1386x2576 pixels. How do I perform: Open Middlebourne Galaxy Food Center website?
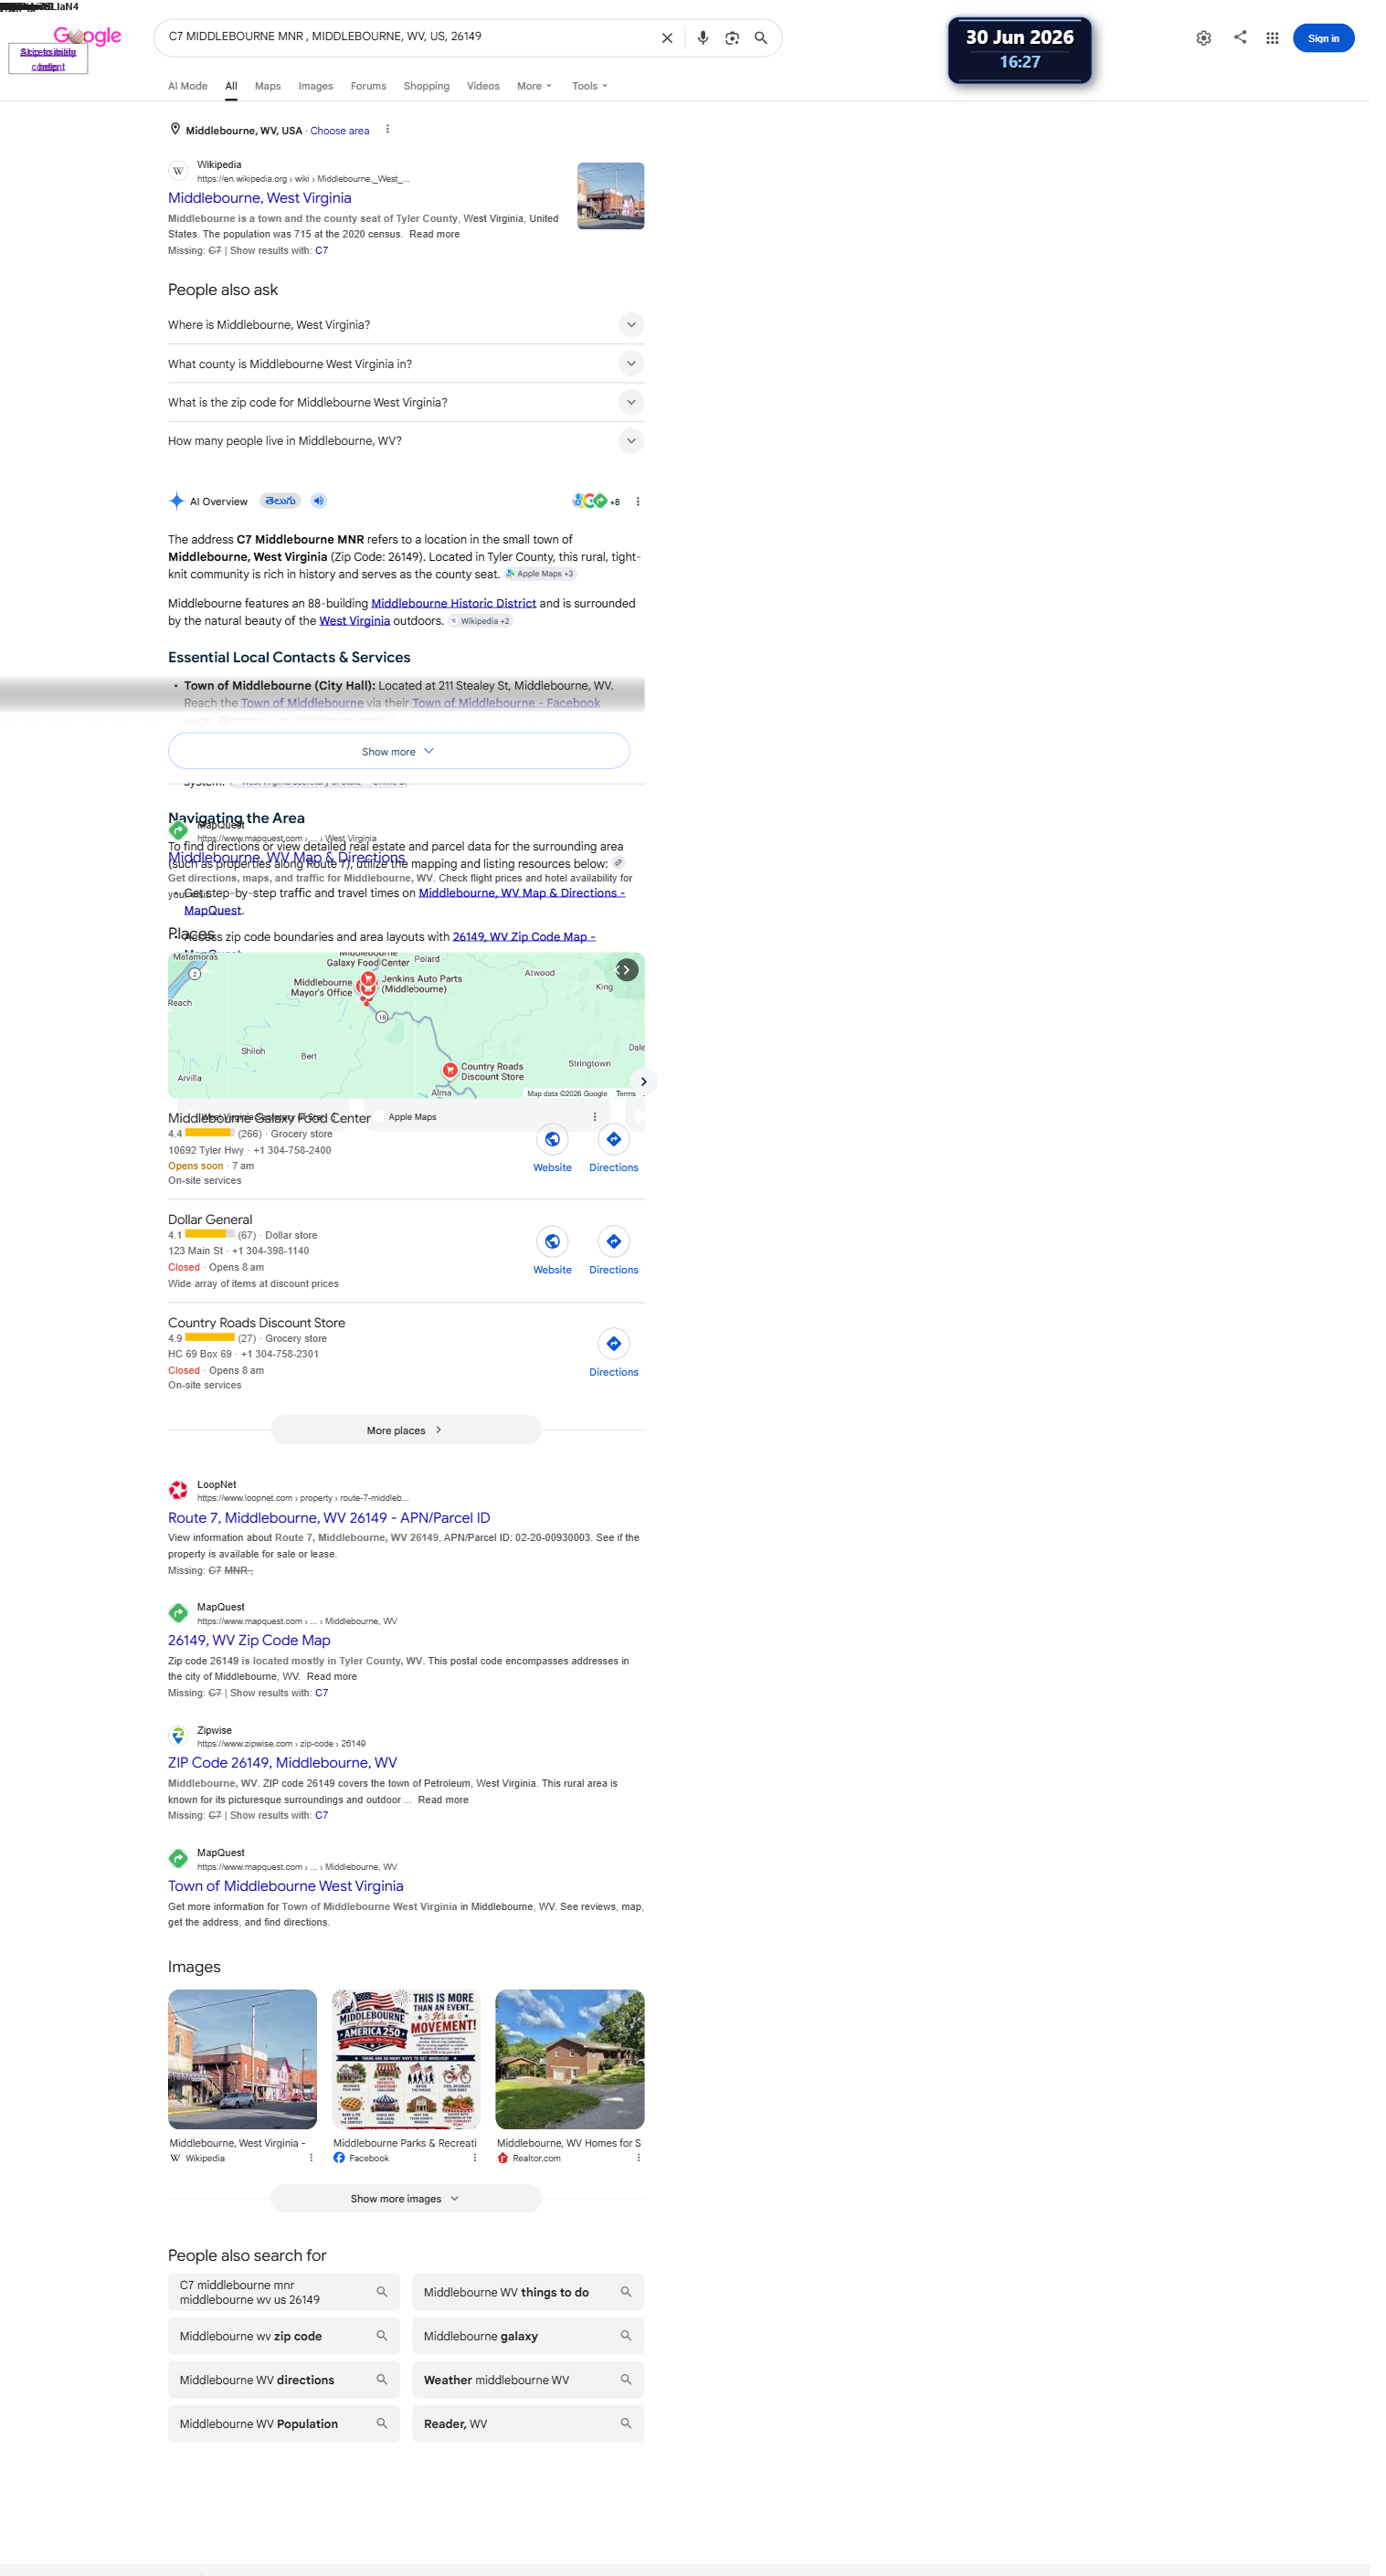point(552,1149)
